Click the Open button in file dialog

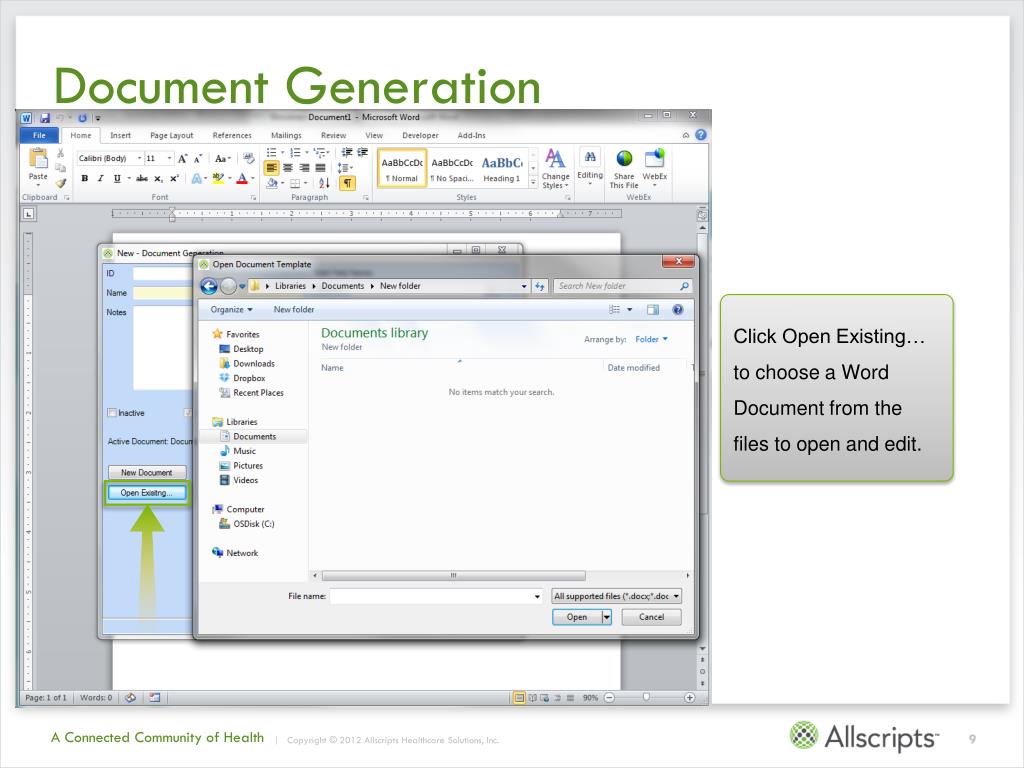pyautogui.click(x=577, y=617)
